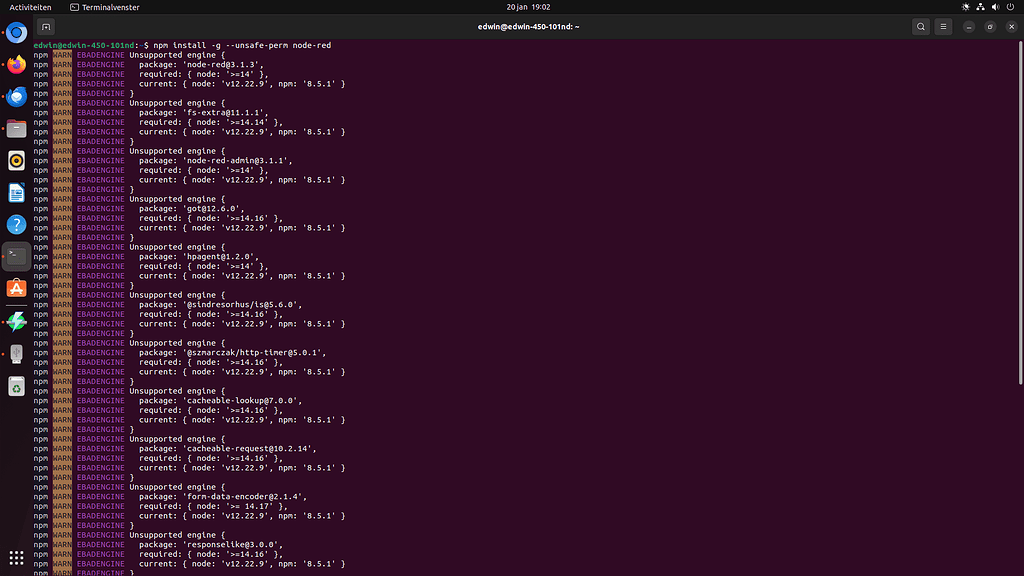
Task: Open the Terminalvenster app menu
Action: tap(104, 7)
